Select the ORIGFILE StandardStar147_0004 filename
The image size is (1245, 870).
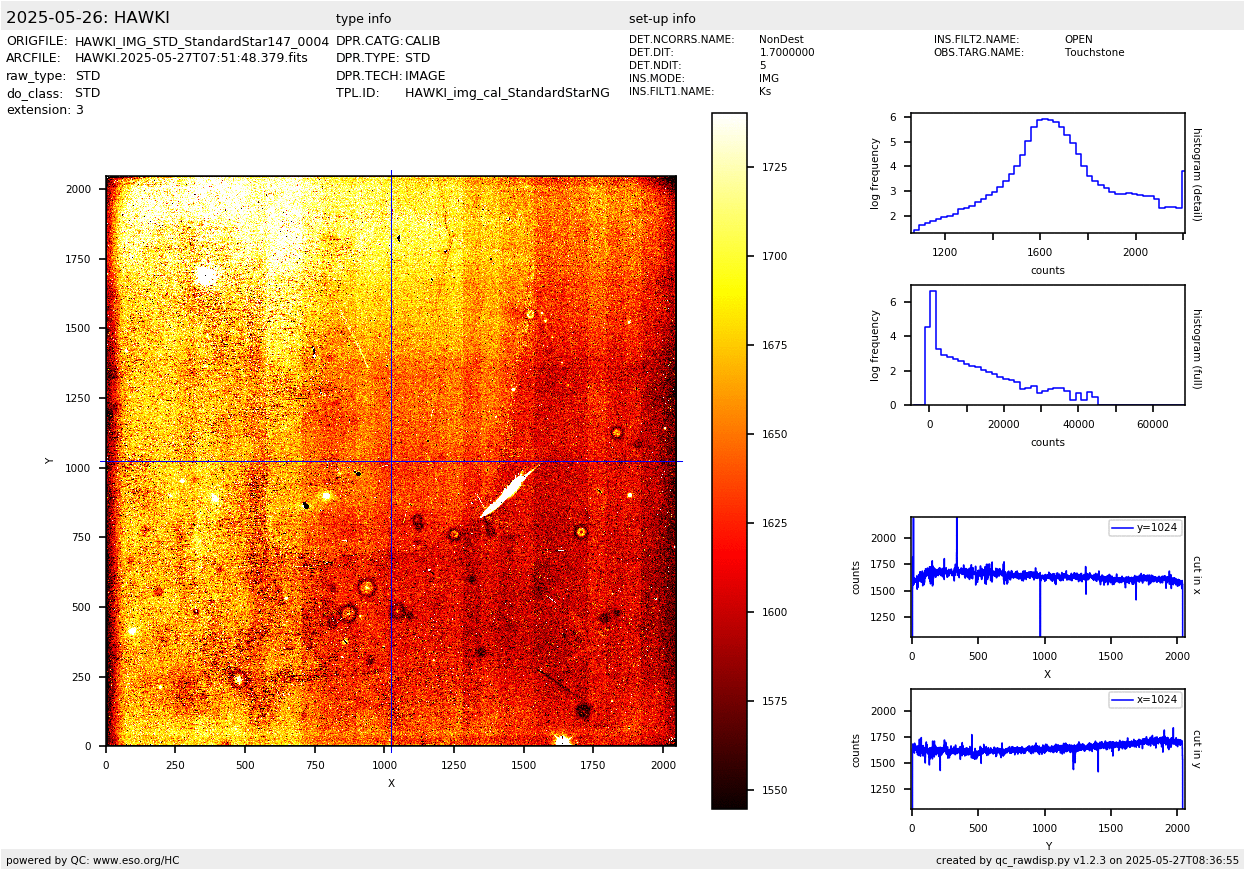(x=201, y=41)
